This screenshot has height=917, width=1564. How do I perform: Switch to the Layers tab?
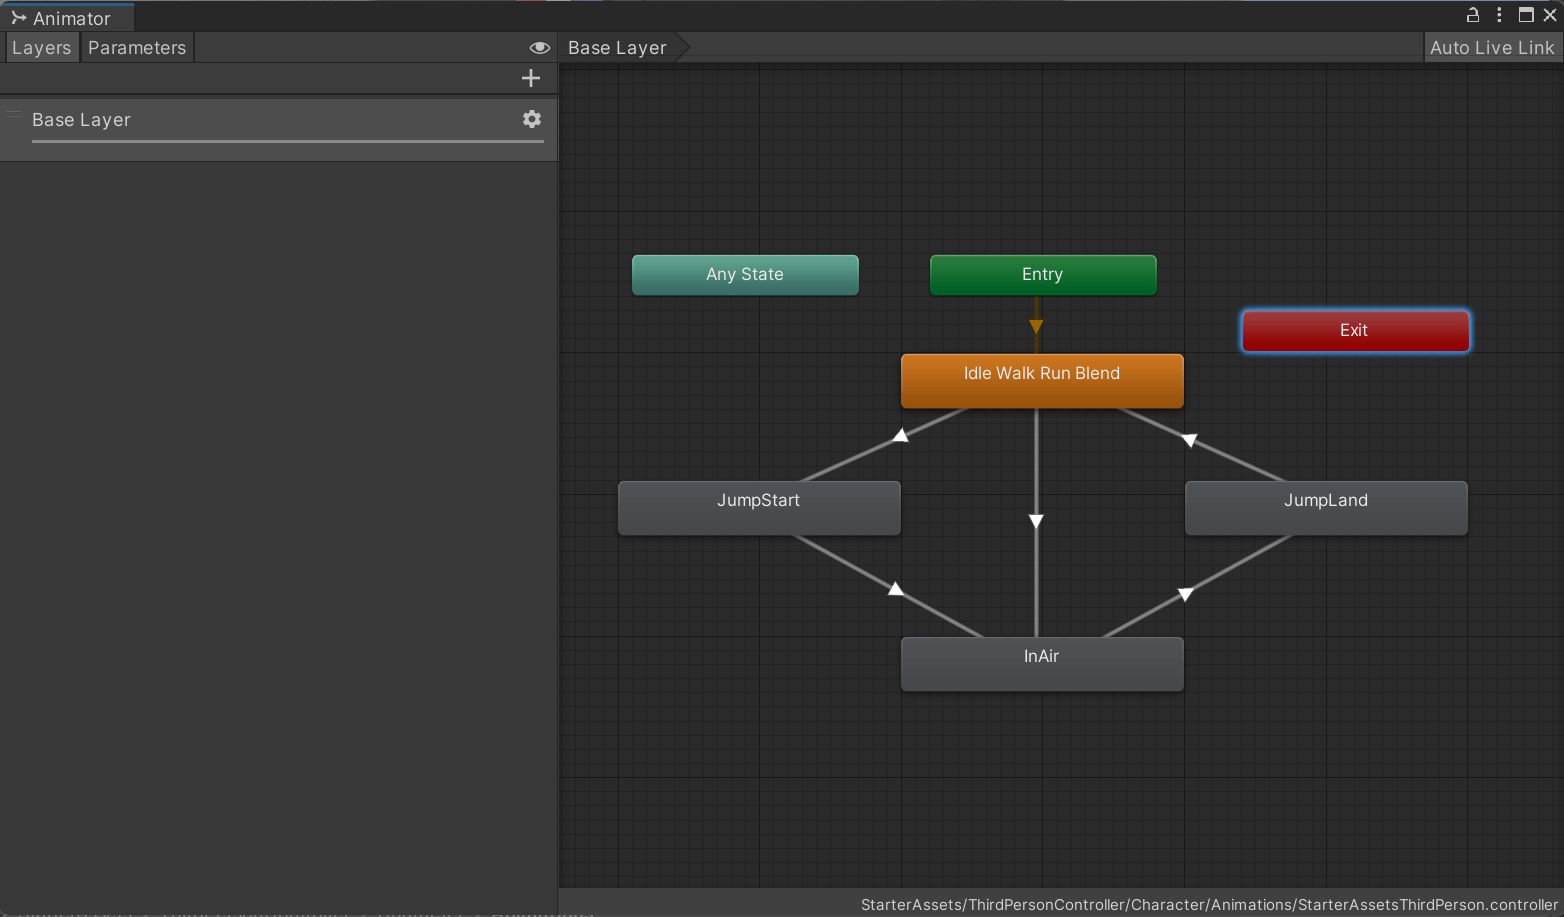[x=41, y=48]
